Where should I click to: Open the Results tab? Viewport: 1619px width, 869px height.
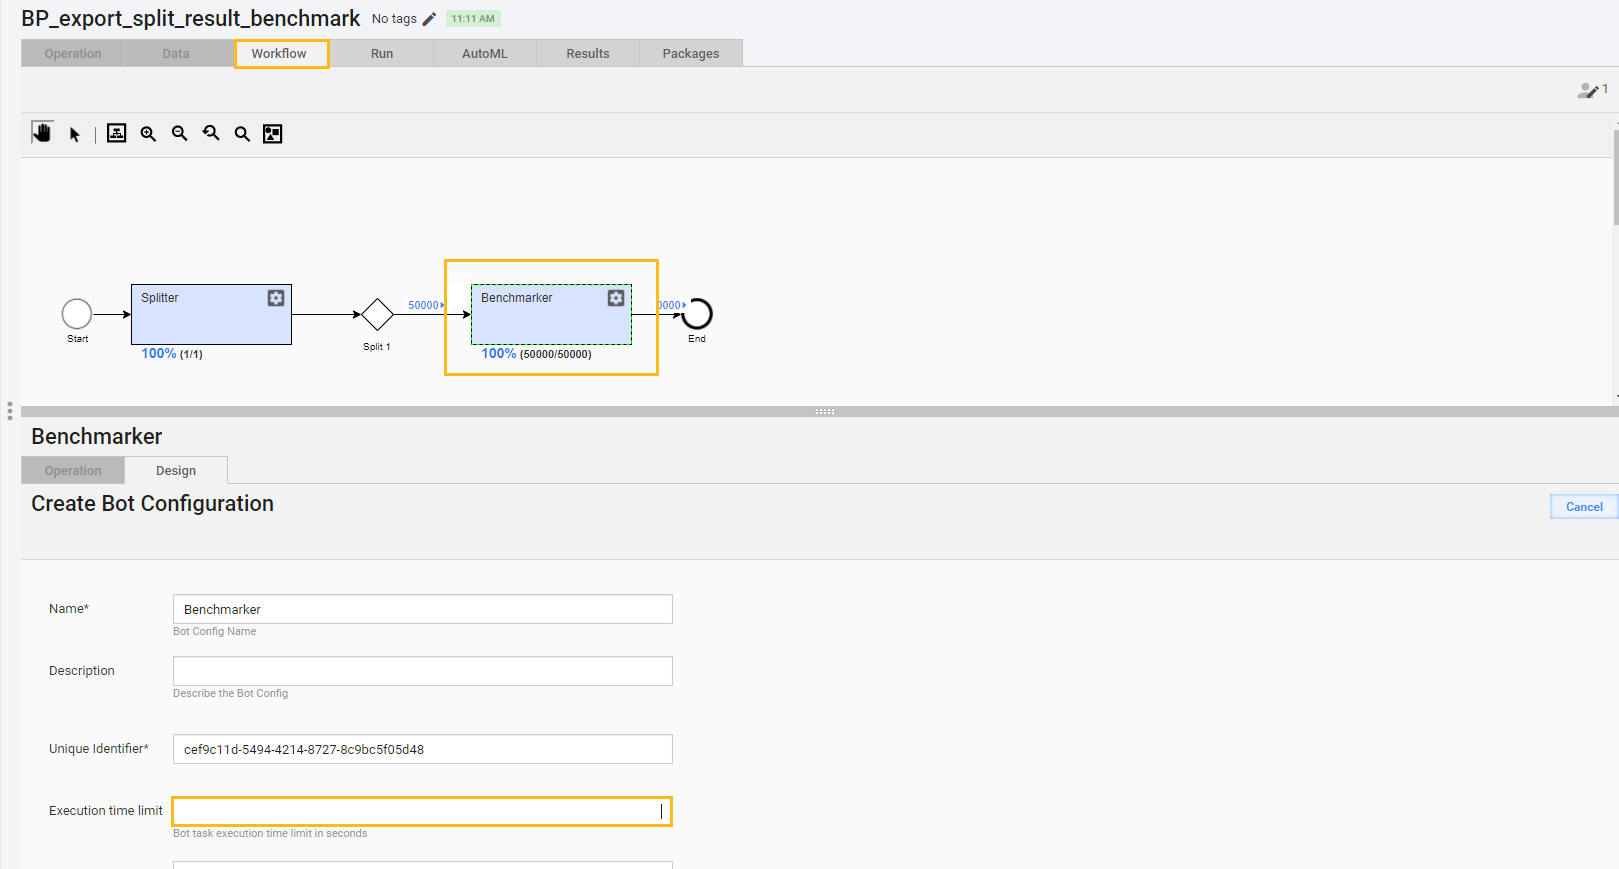[x=588, y=54]
